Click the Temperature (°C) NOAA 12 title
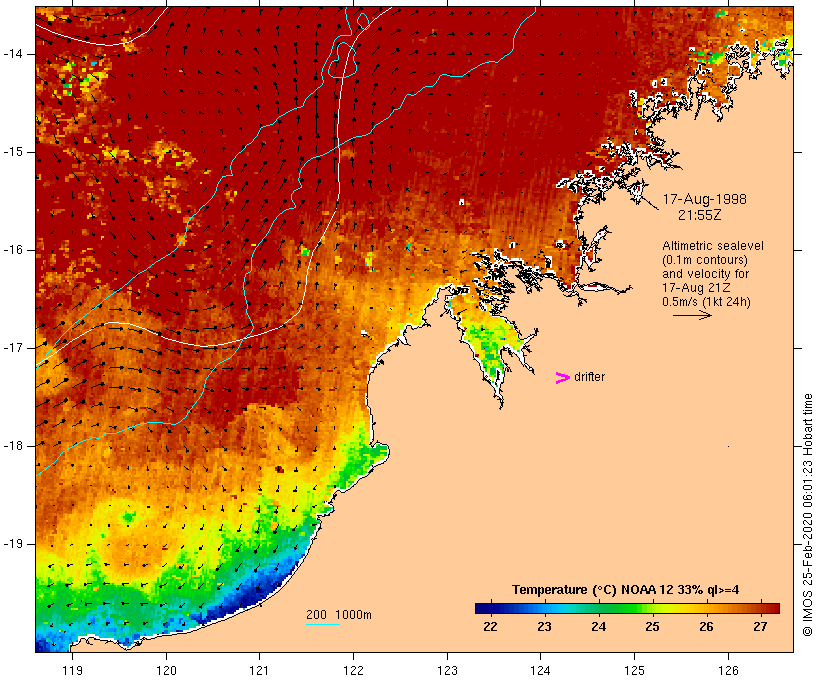Screen dimensions: 820x680 pyautogui.click(x=625, y=590)
